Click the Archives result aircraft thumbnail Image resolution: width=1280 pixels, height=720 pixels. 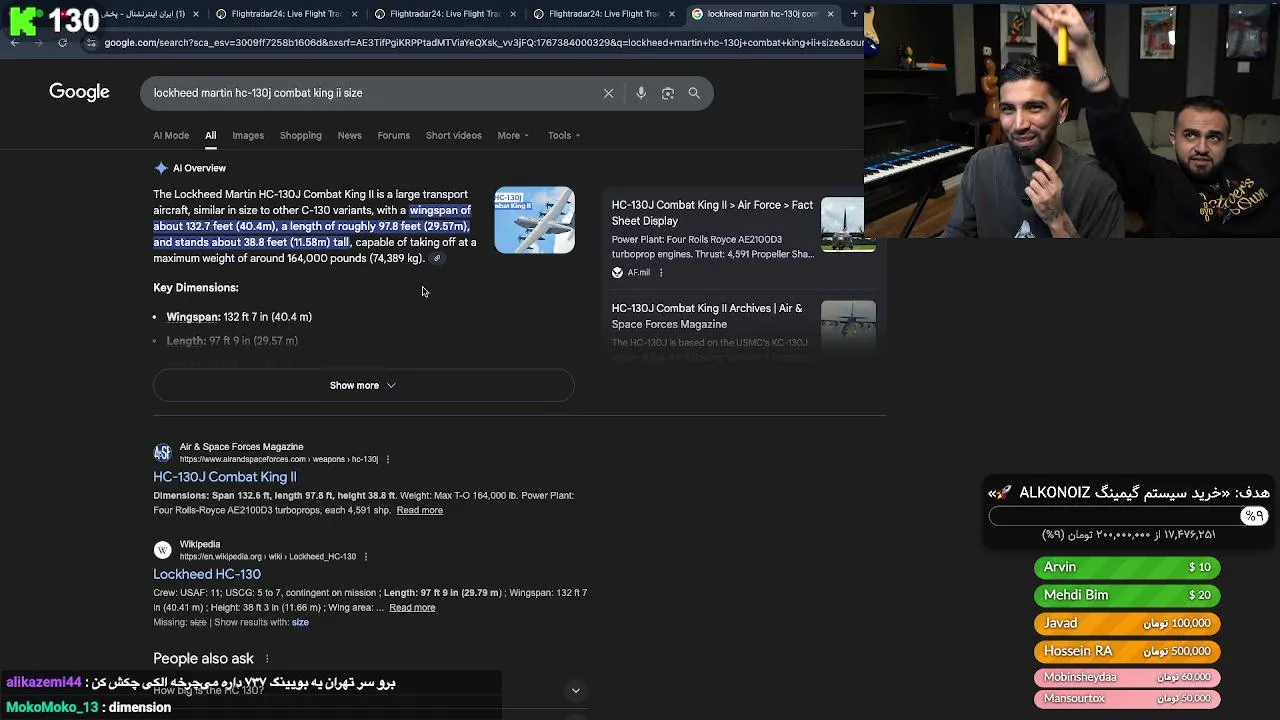[848, 328]
